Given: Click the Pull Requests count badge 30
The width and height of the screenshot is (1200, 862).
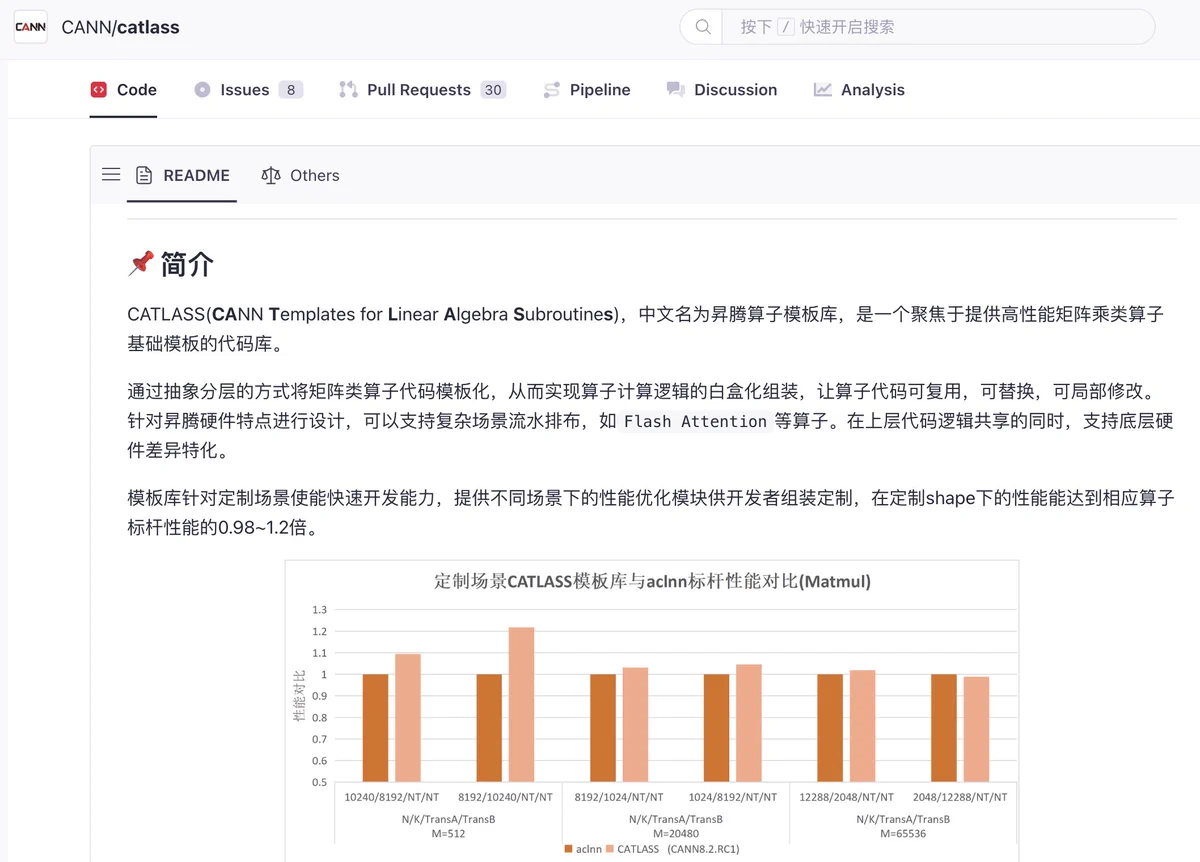Looking at the screenshot, I should (x=493, y=90).
